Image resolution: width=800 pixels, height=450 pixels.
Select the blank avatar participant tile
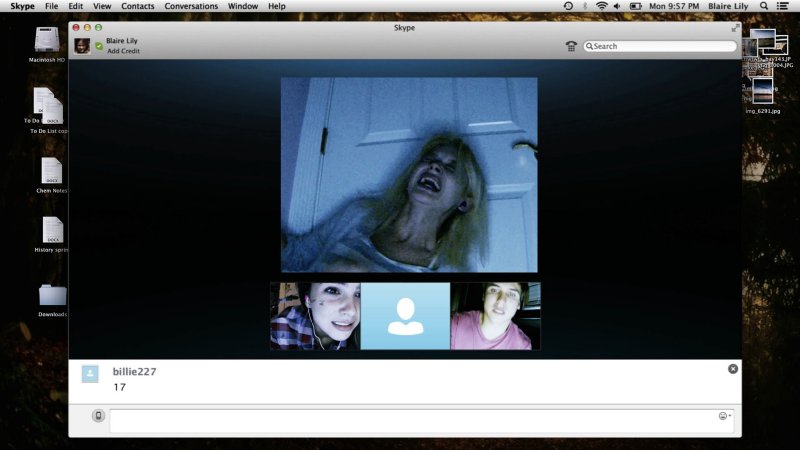coord(405,316)
